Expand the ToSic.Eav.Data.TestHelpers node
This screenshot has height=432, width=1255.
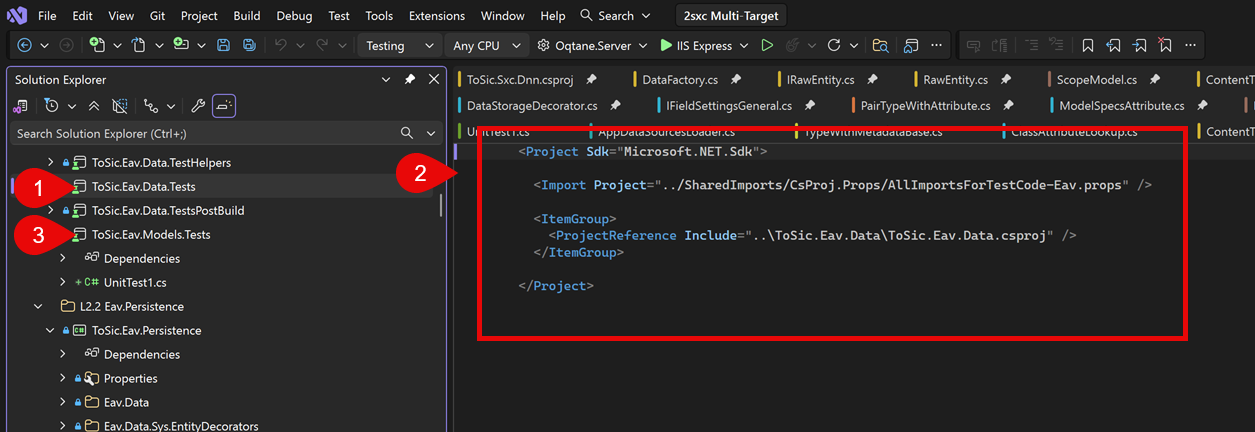click(x=51, y=162)
